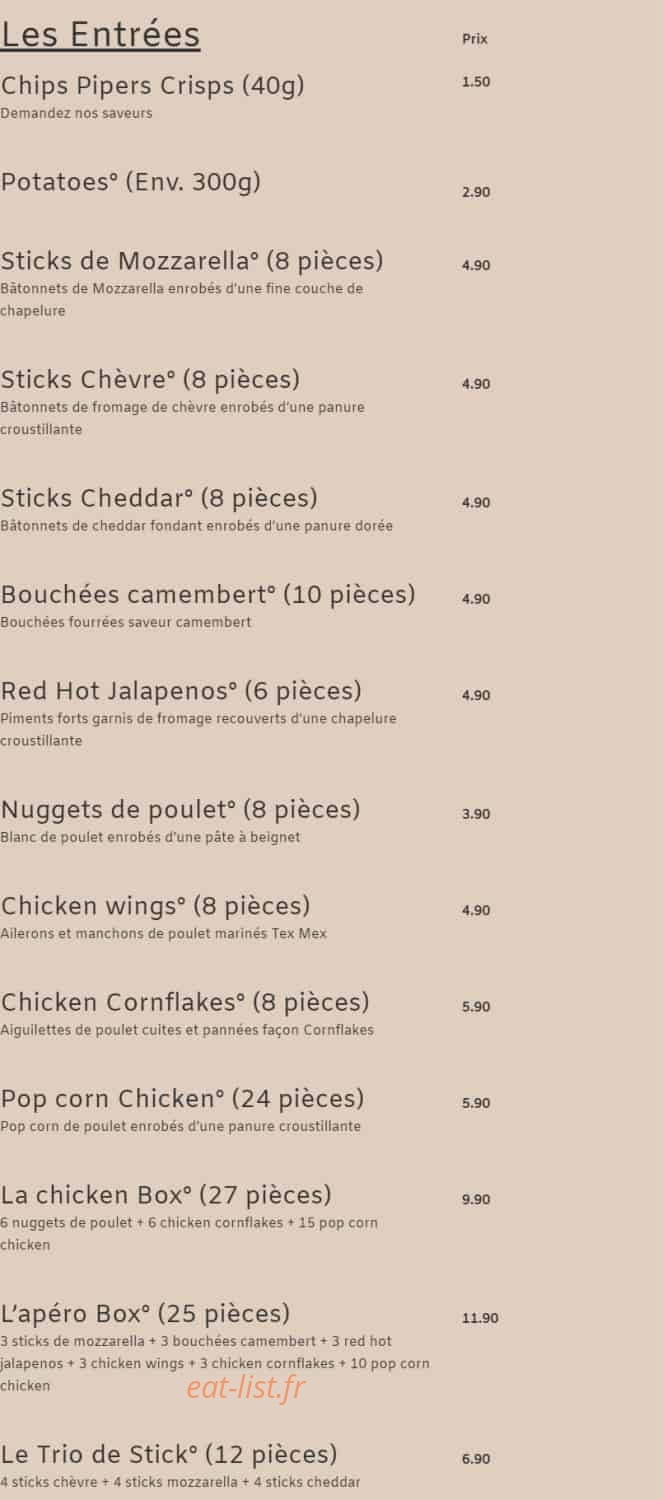Image resolution: width=663 pixels, height=1500 pixels.
Task: Click the Prix column header
Action: point(475,39)
